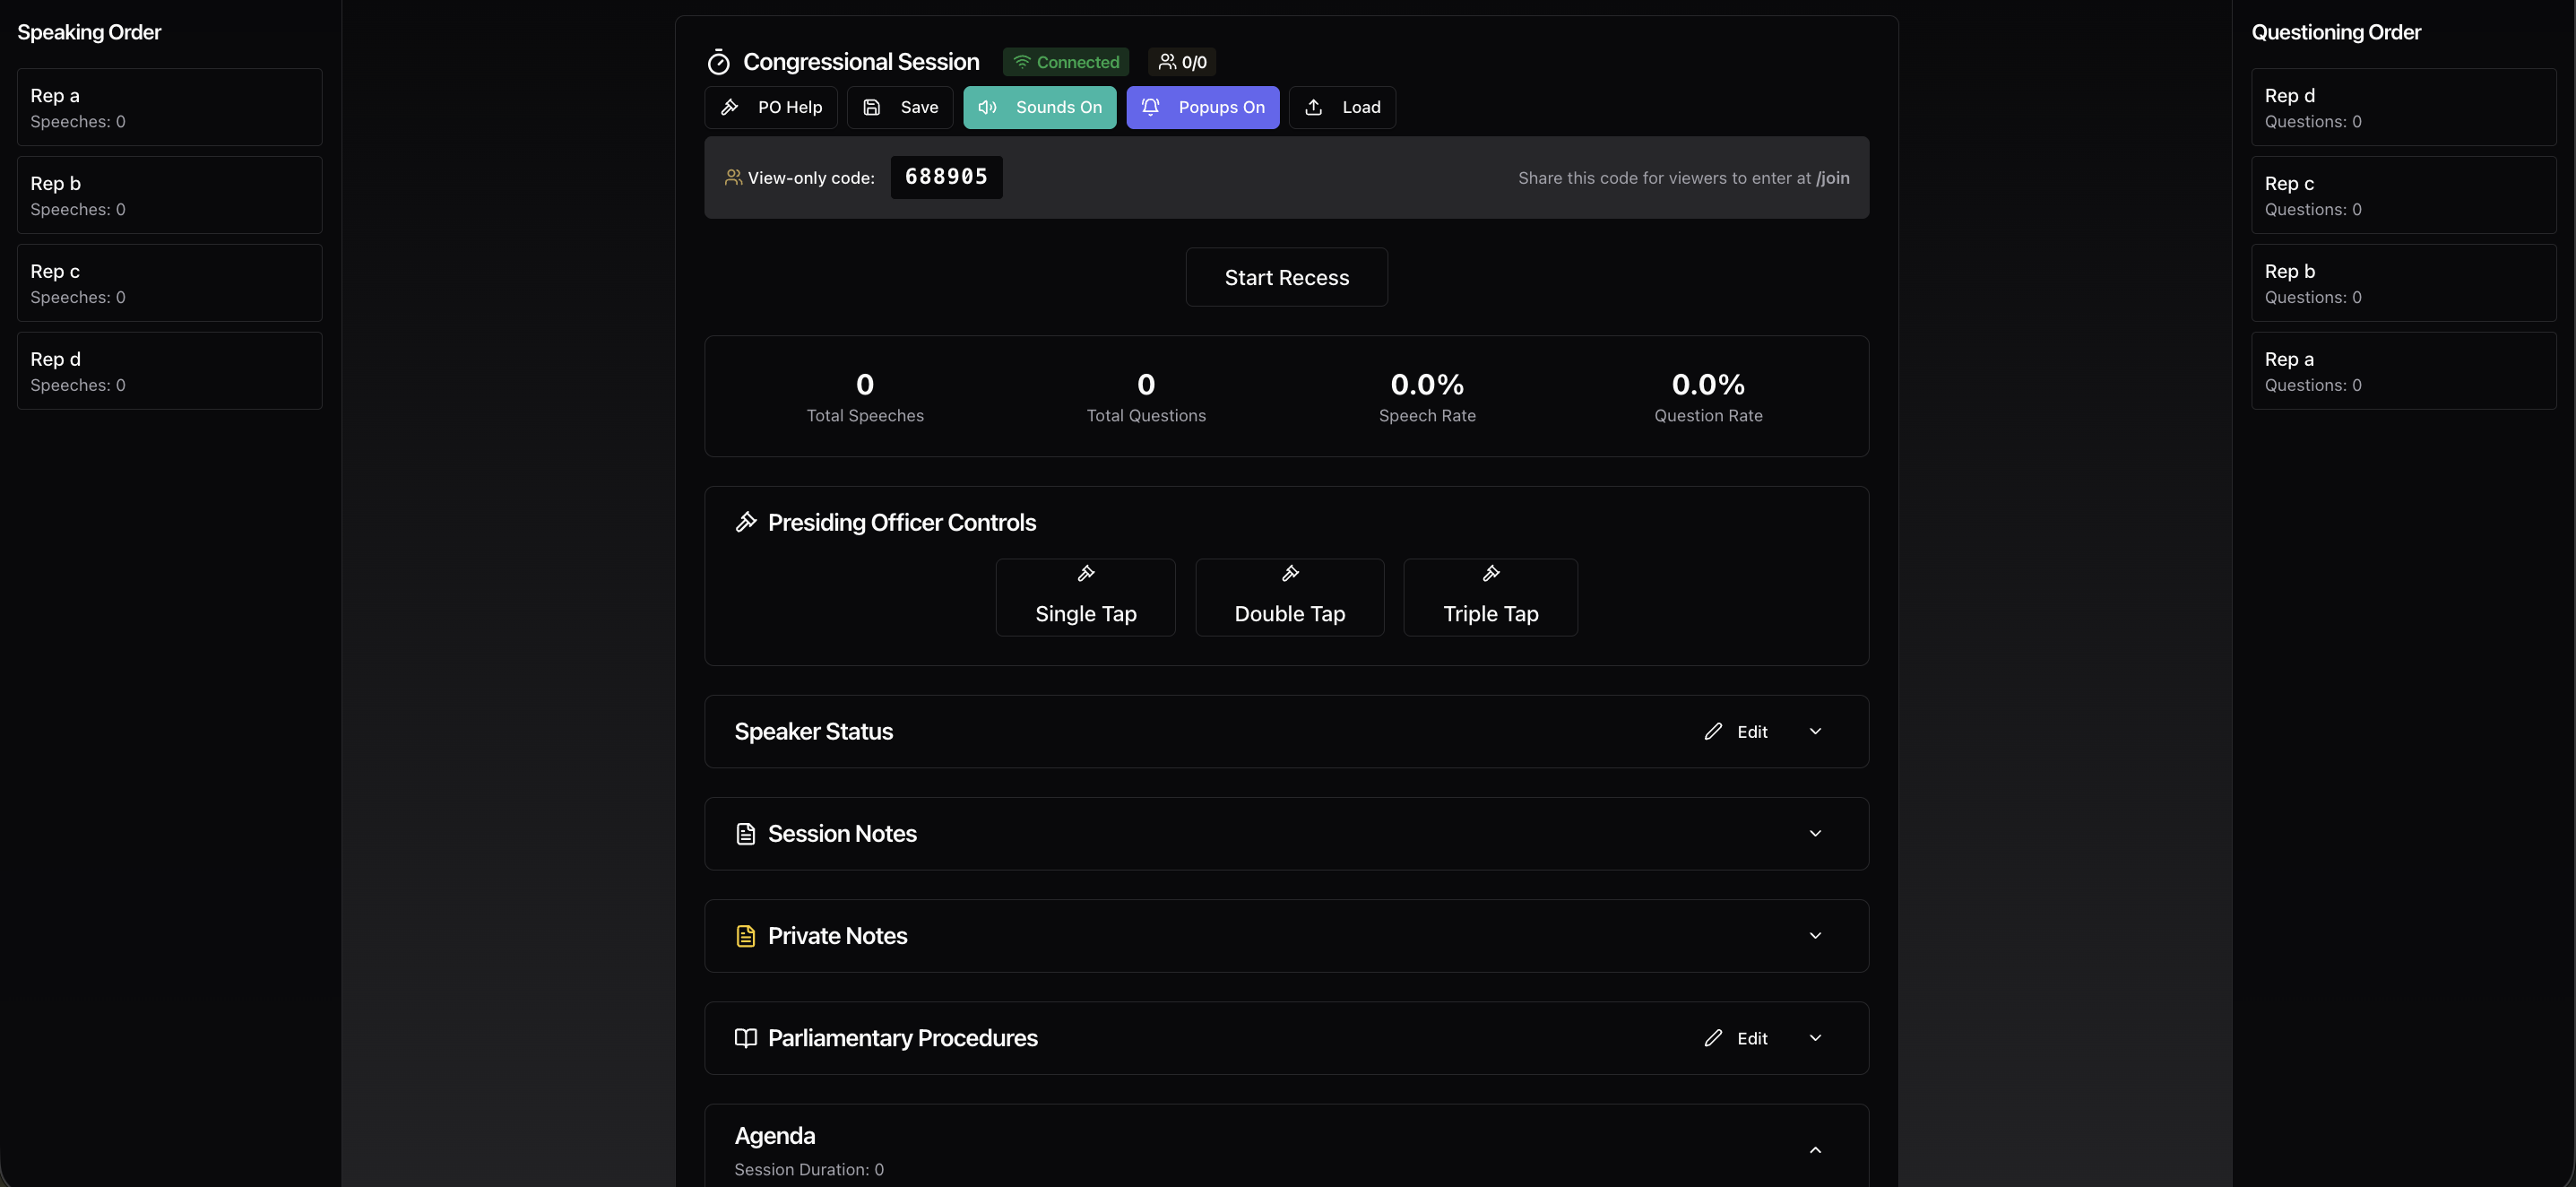
Task: Hit the Double Tap gavel button
Action: [1289, 597]
